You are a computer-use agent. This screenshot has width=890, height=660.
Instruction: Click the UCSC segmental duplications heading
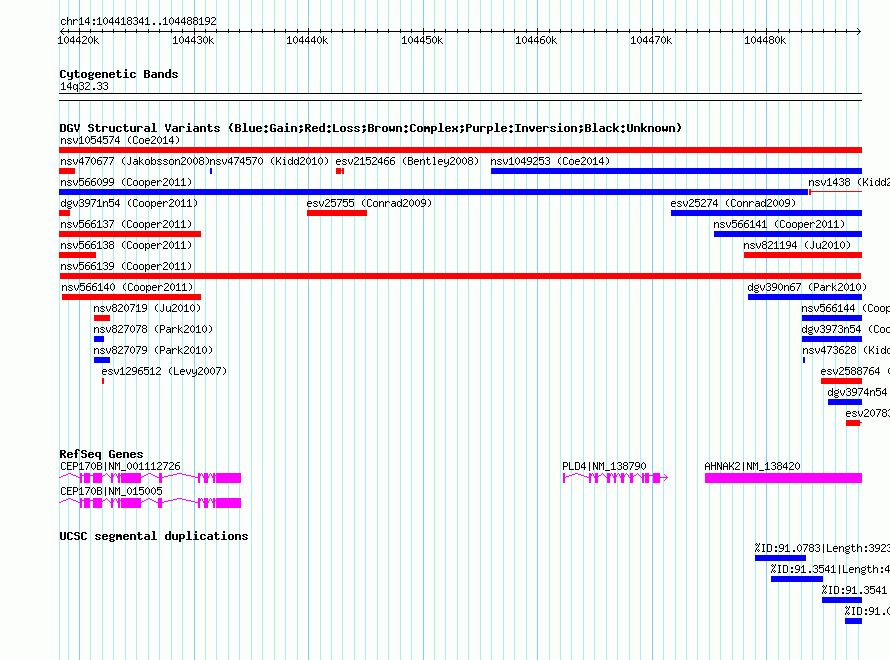click(154, 536)
